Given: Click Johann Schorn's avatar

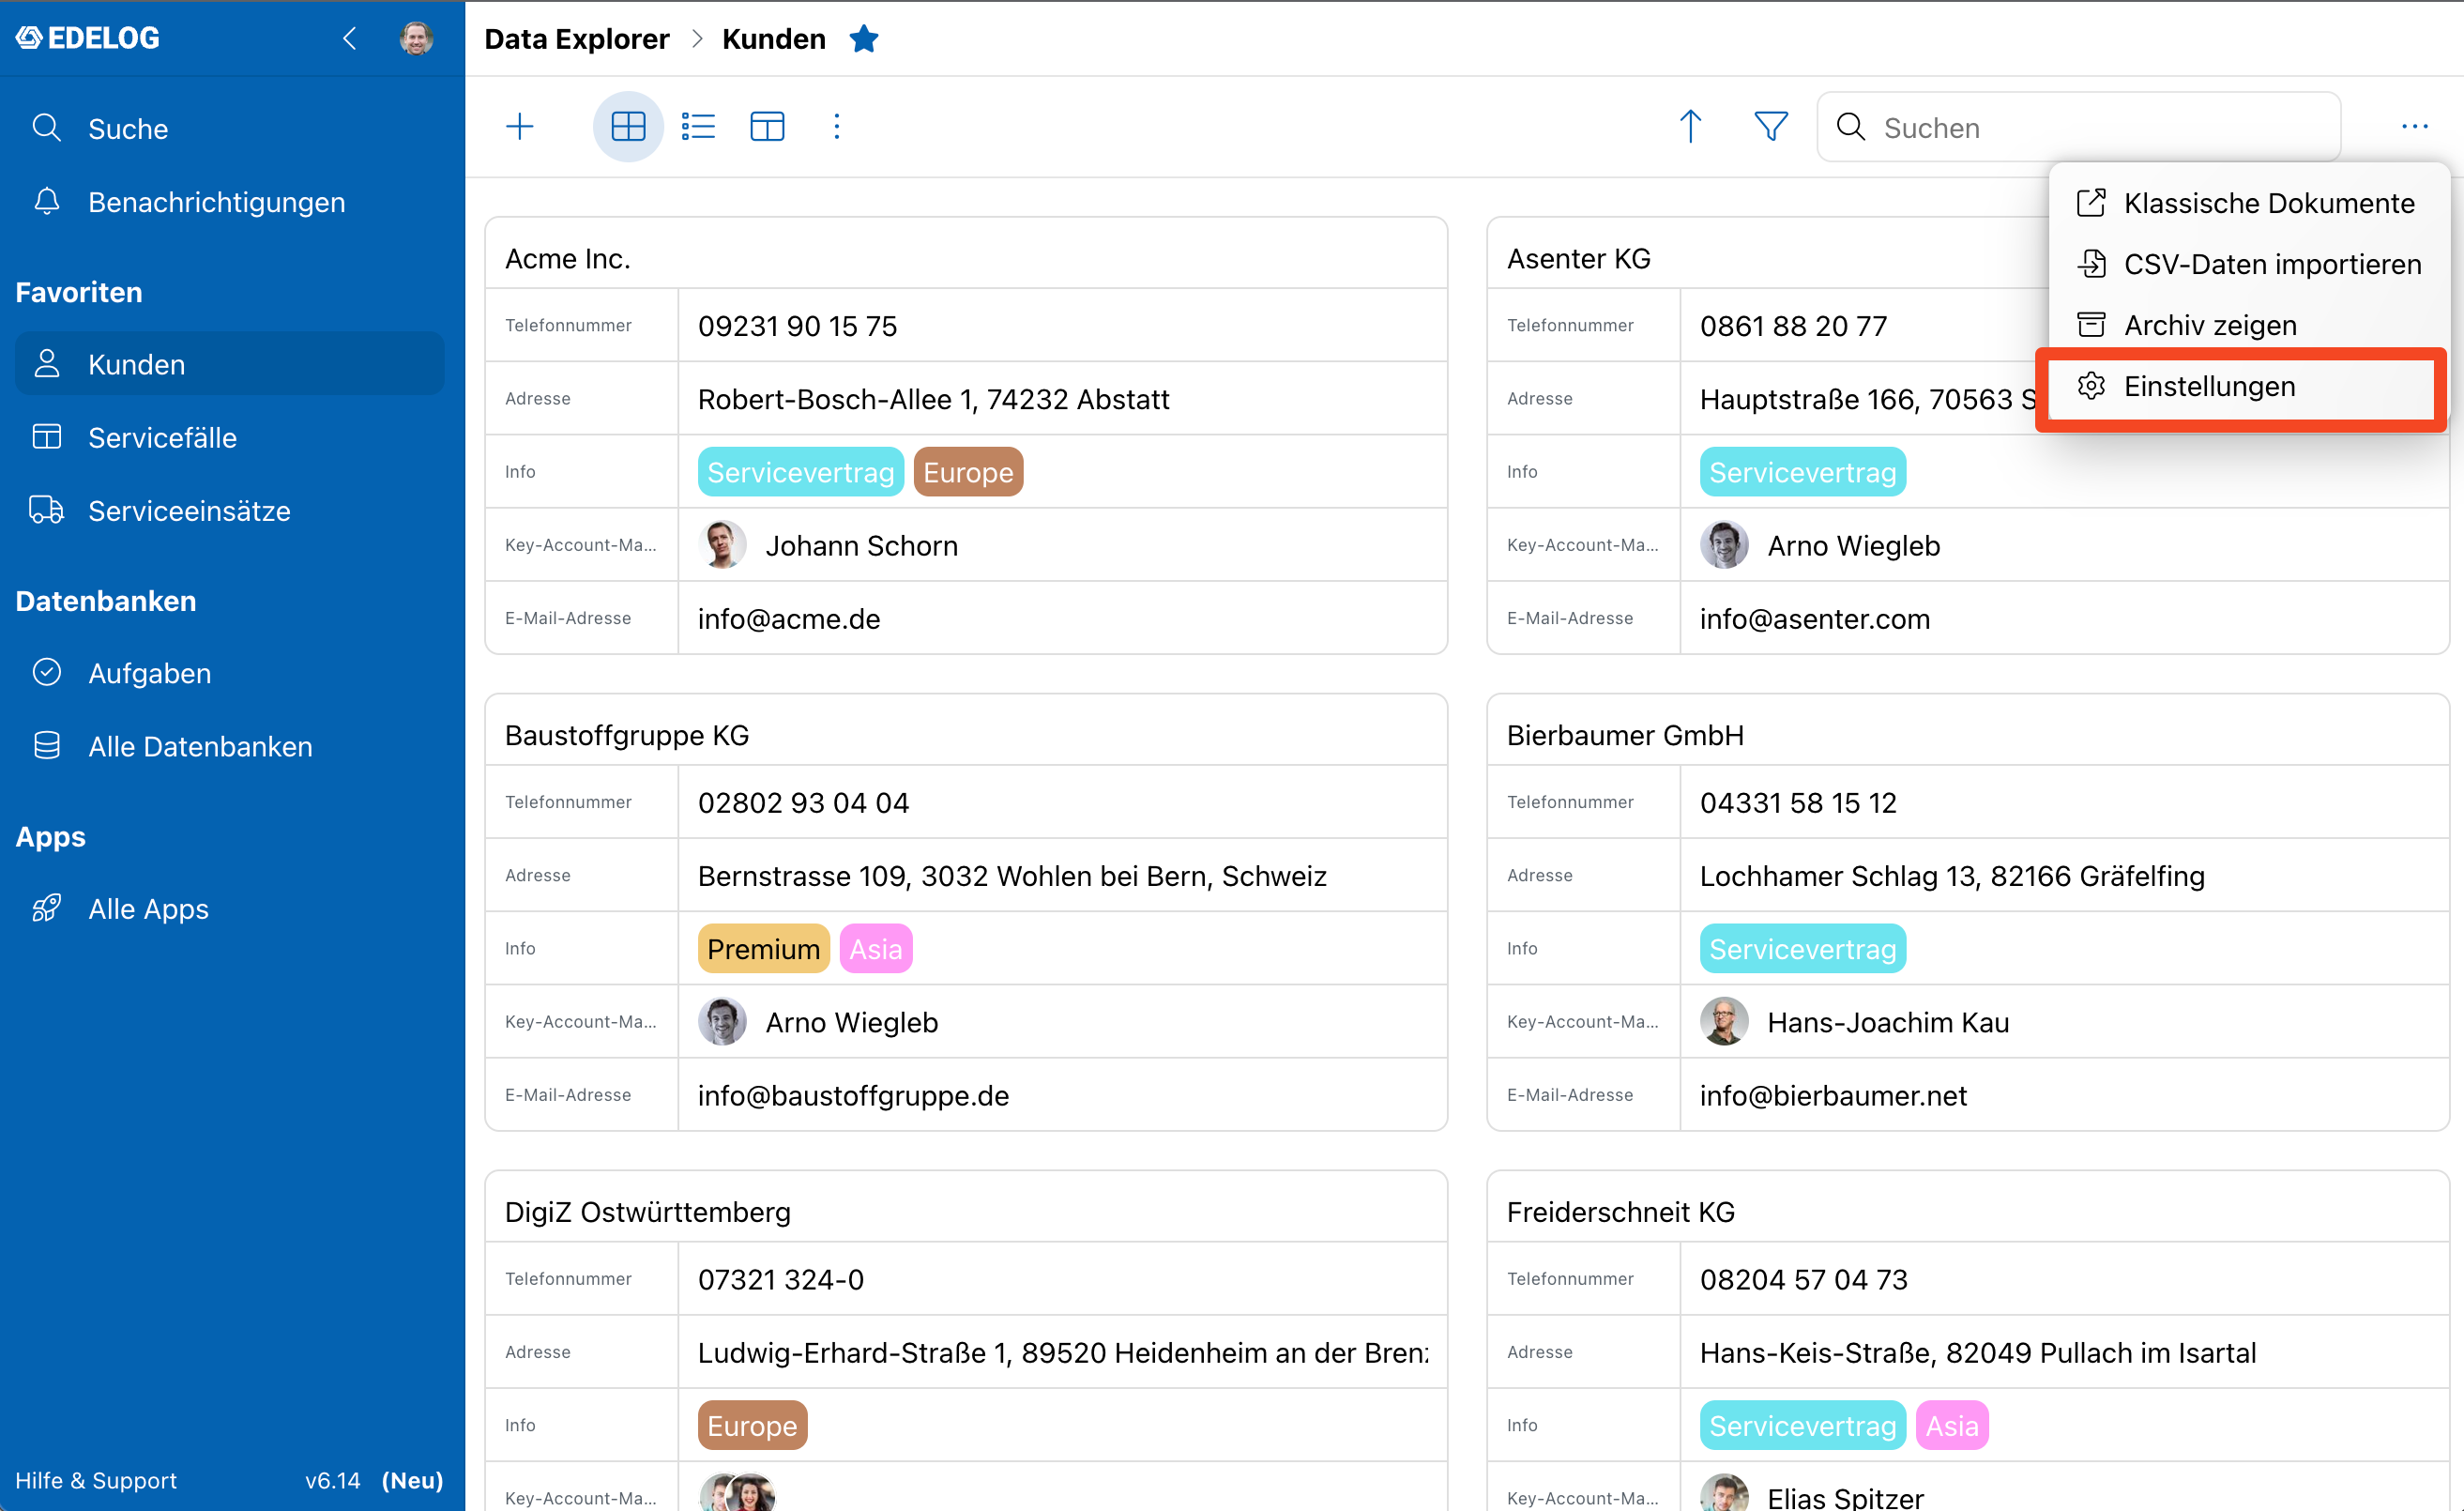Looking at the screenshot, I should [x=722, y=545].
